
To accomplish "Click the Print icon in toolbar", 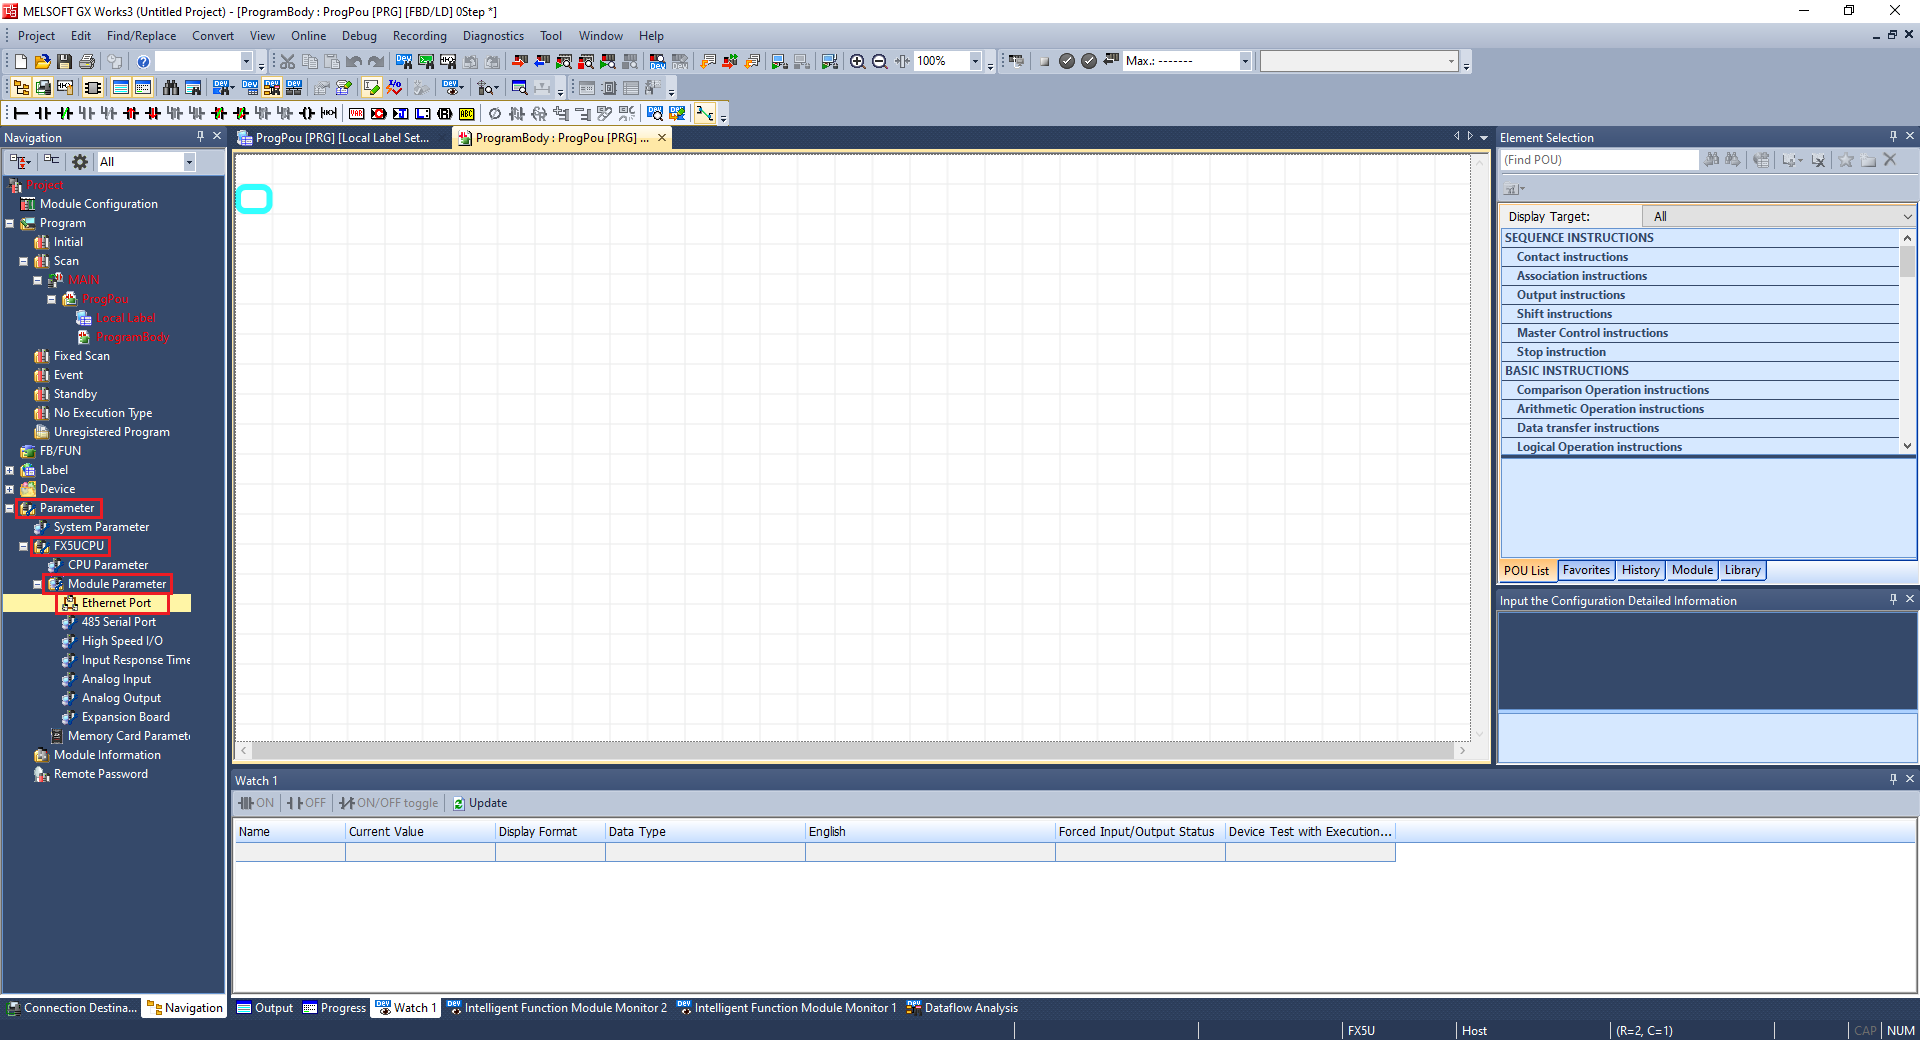I will click(87, 62).
